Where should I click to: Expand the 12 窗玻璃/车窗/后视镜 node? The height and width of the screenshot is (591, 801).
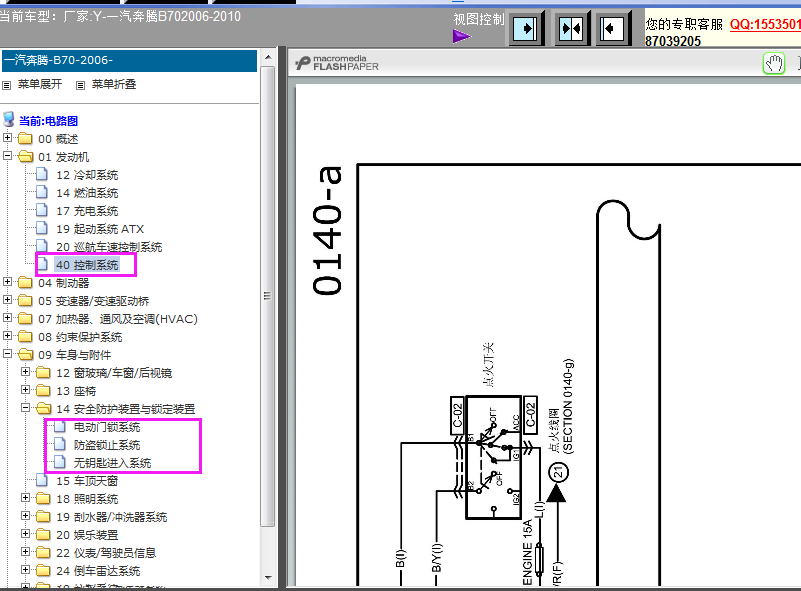click(x=25, y=371)
